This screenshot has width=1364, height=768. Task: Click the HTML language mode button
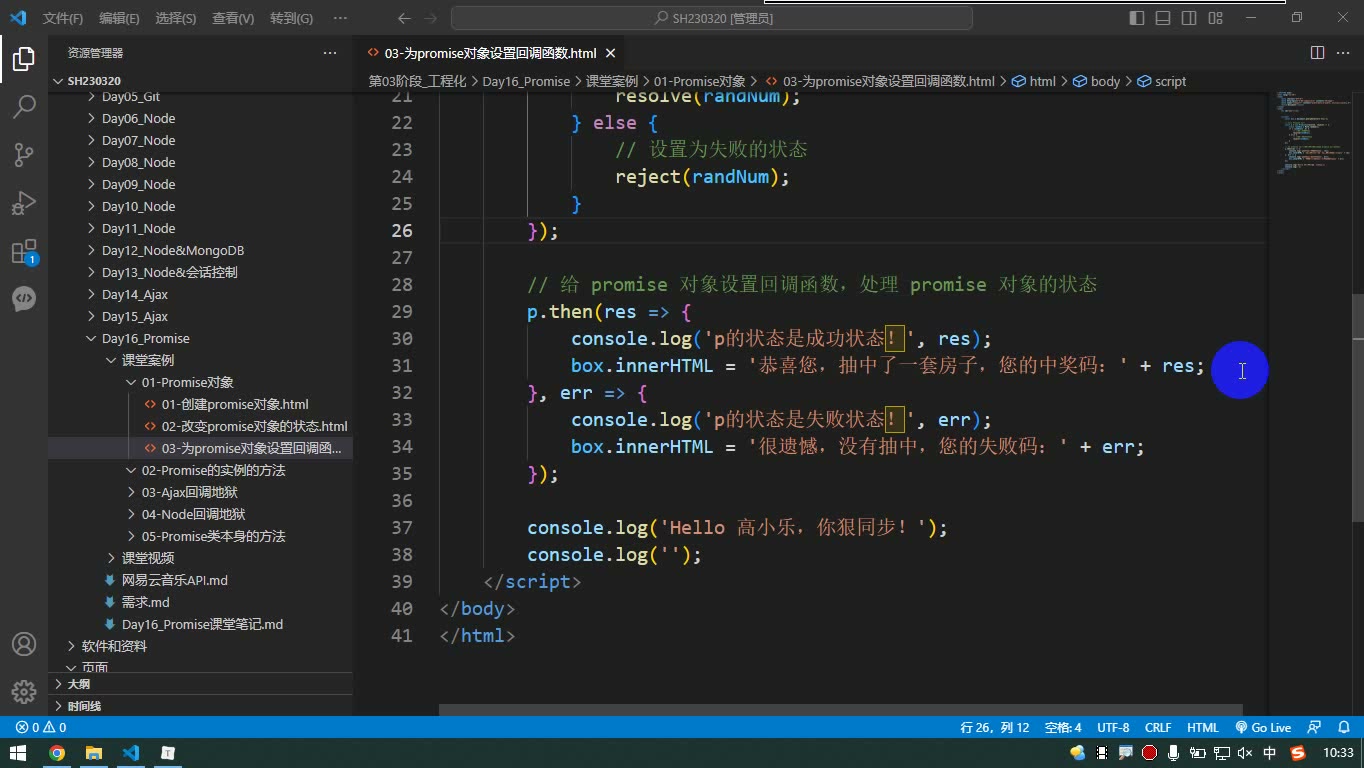(1203, 728)
